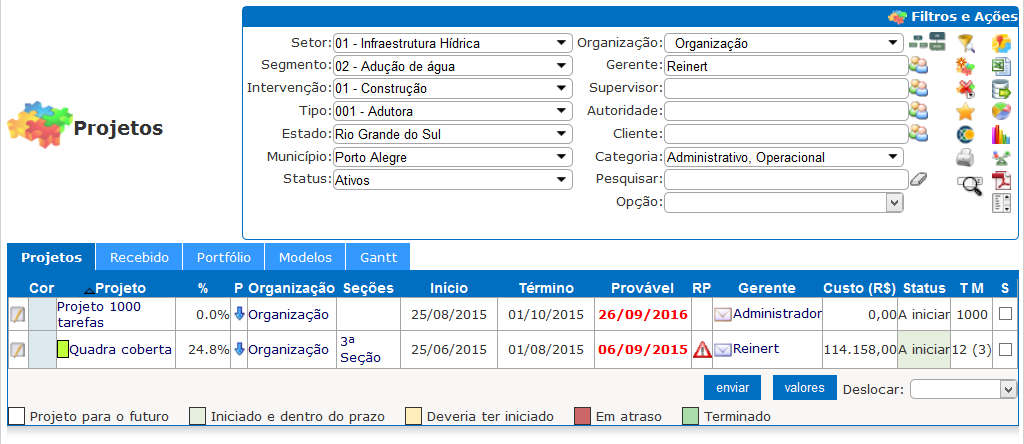Click the green color swatch beside Quadra coberta

pos(63,349)
